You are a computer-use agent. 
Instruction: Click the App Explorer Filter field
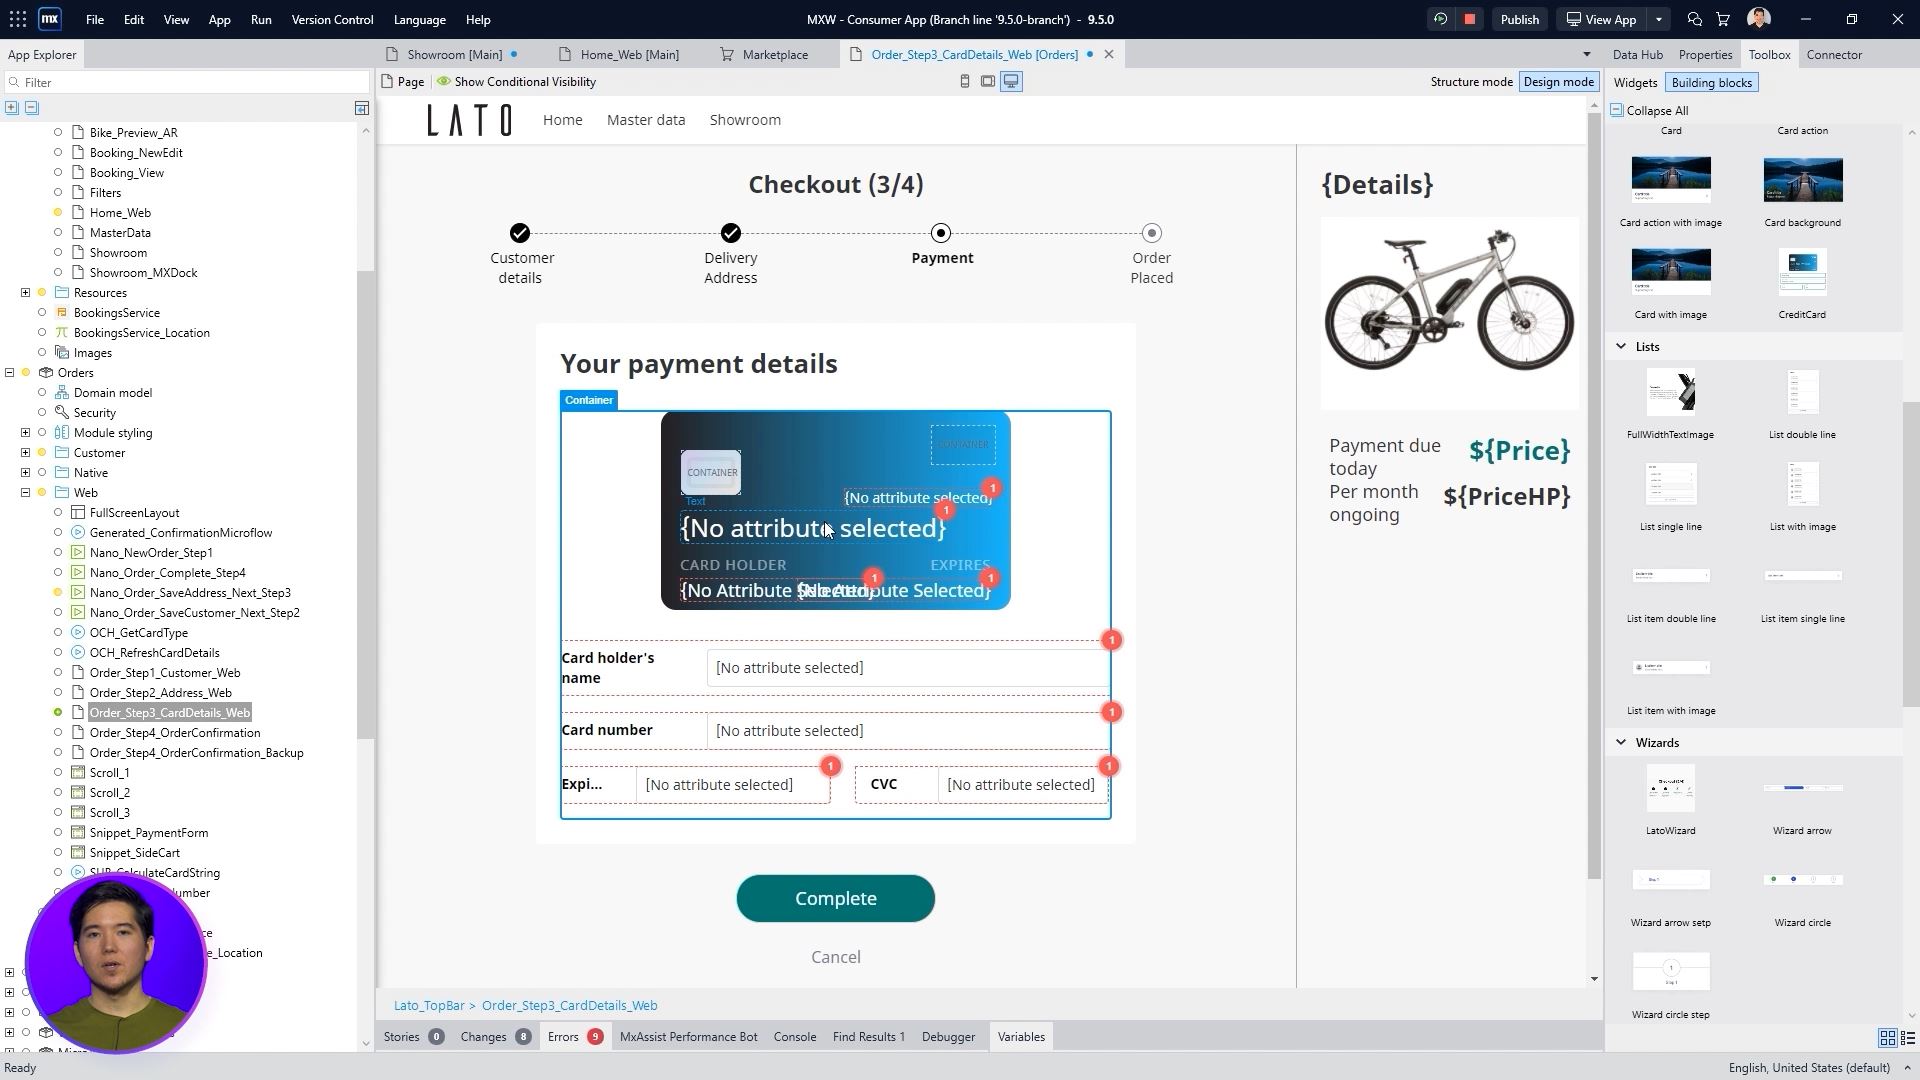point(190,83)
